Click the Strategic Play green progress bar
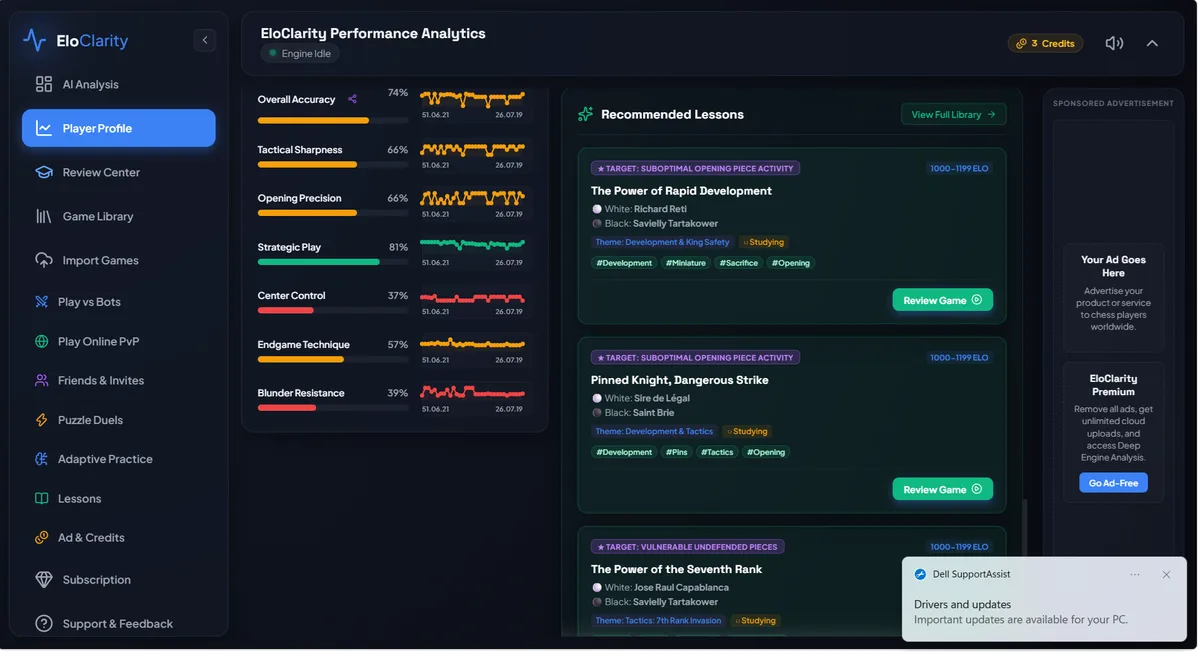 tap(333, 262)
